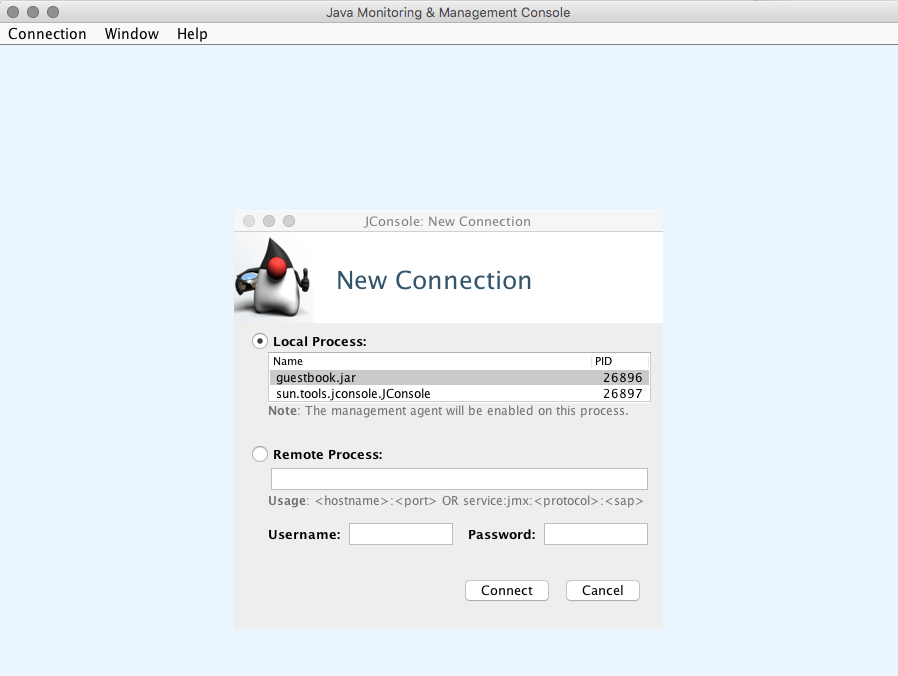Open the Window menu
Screen dimensions: 898x676
coord(131,33)
